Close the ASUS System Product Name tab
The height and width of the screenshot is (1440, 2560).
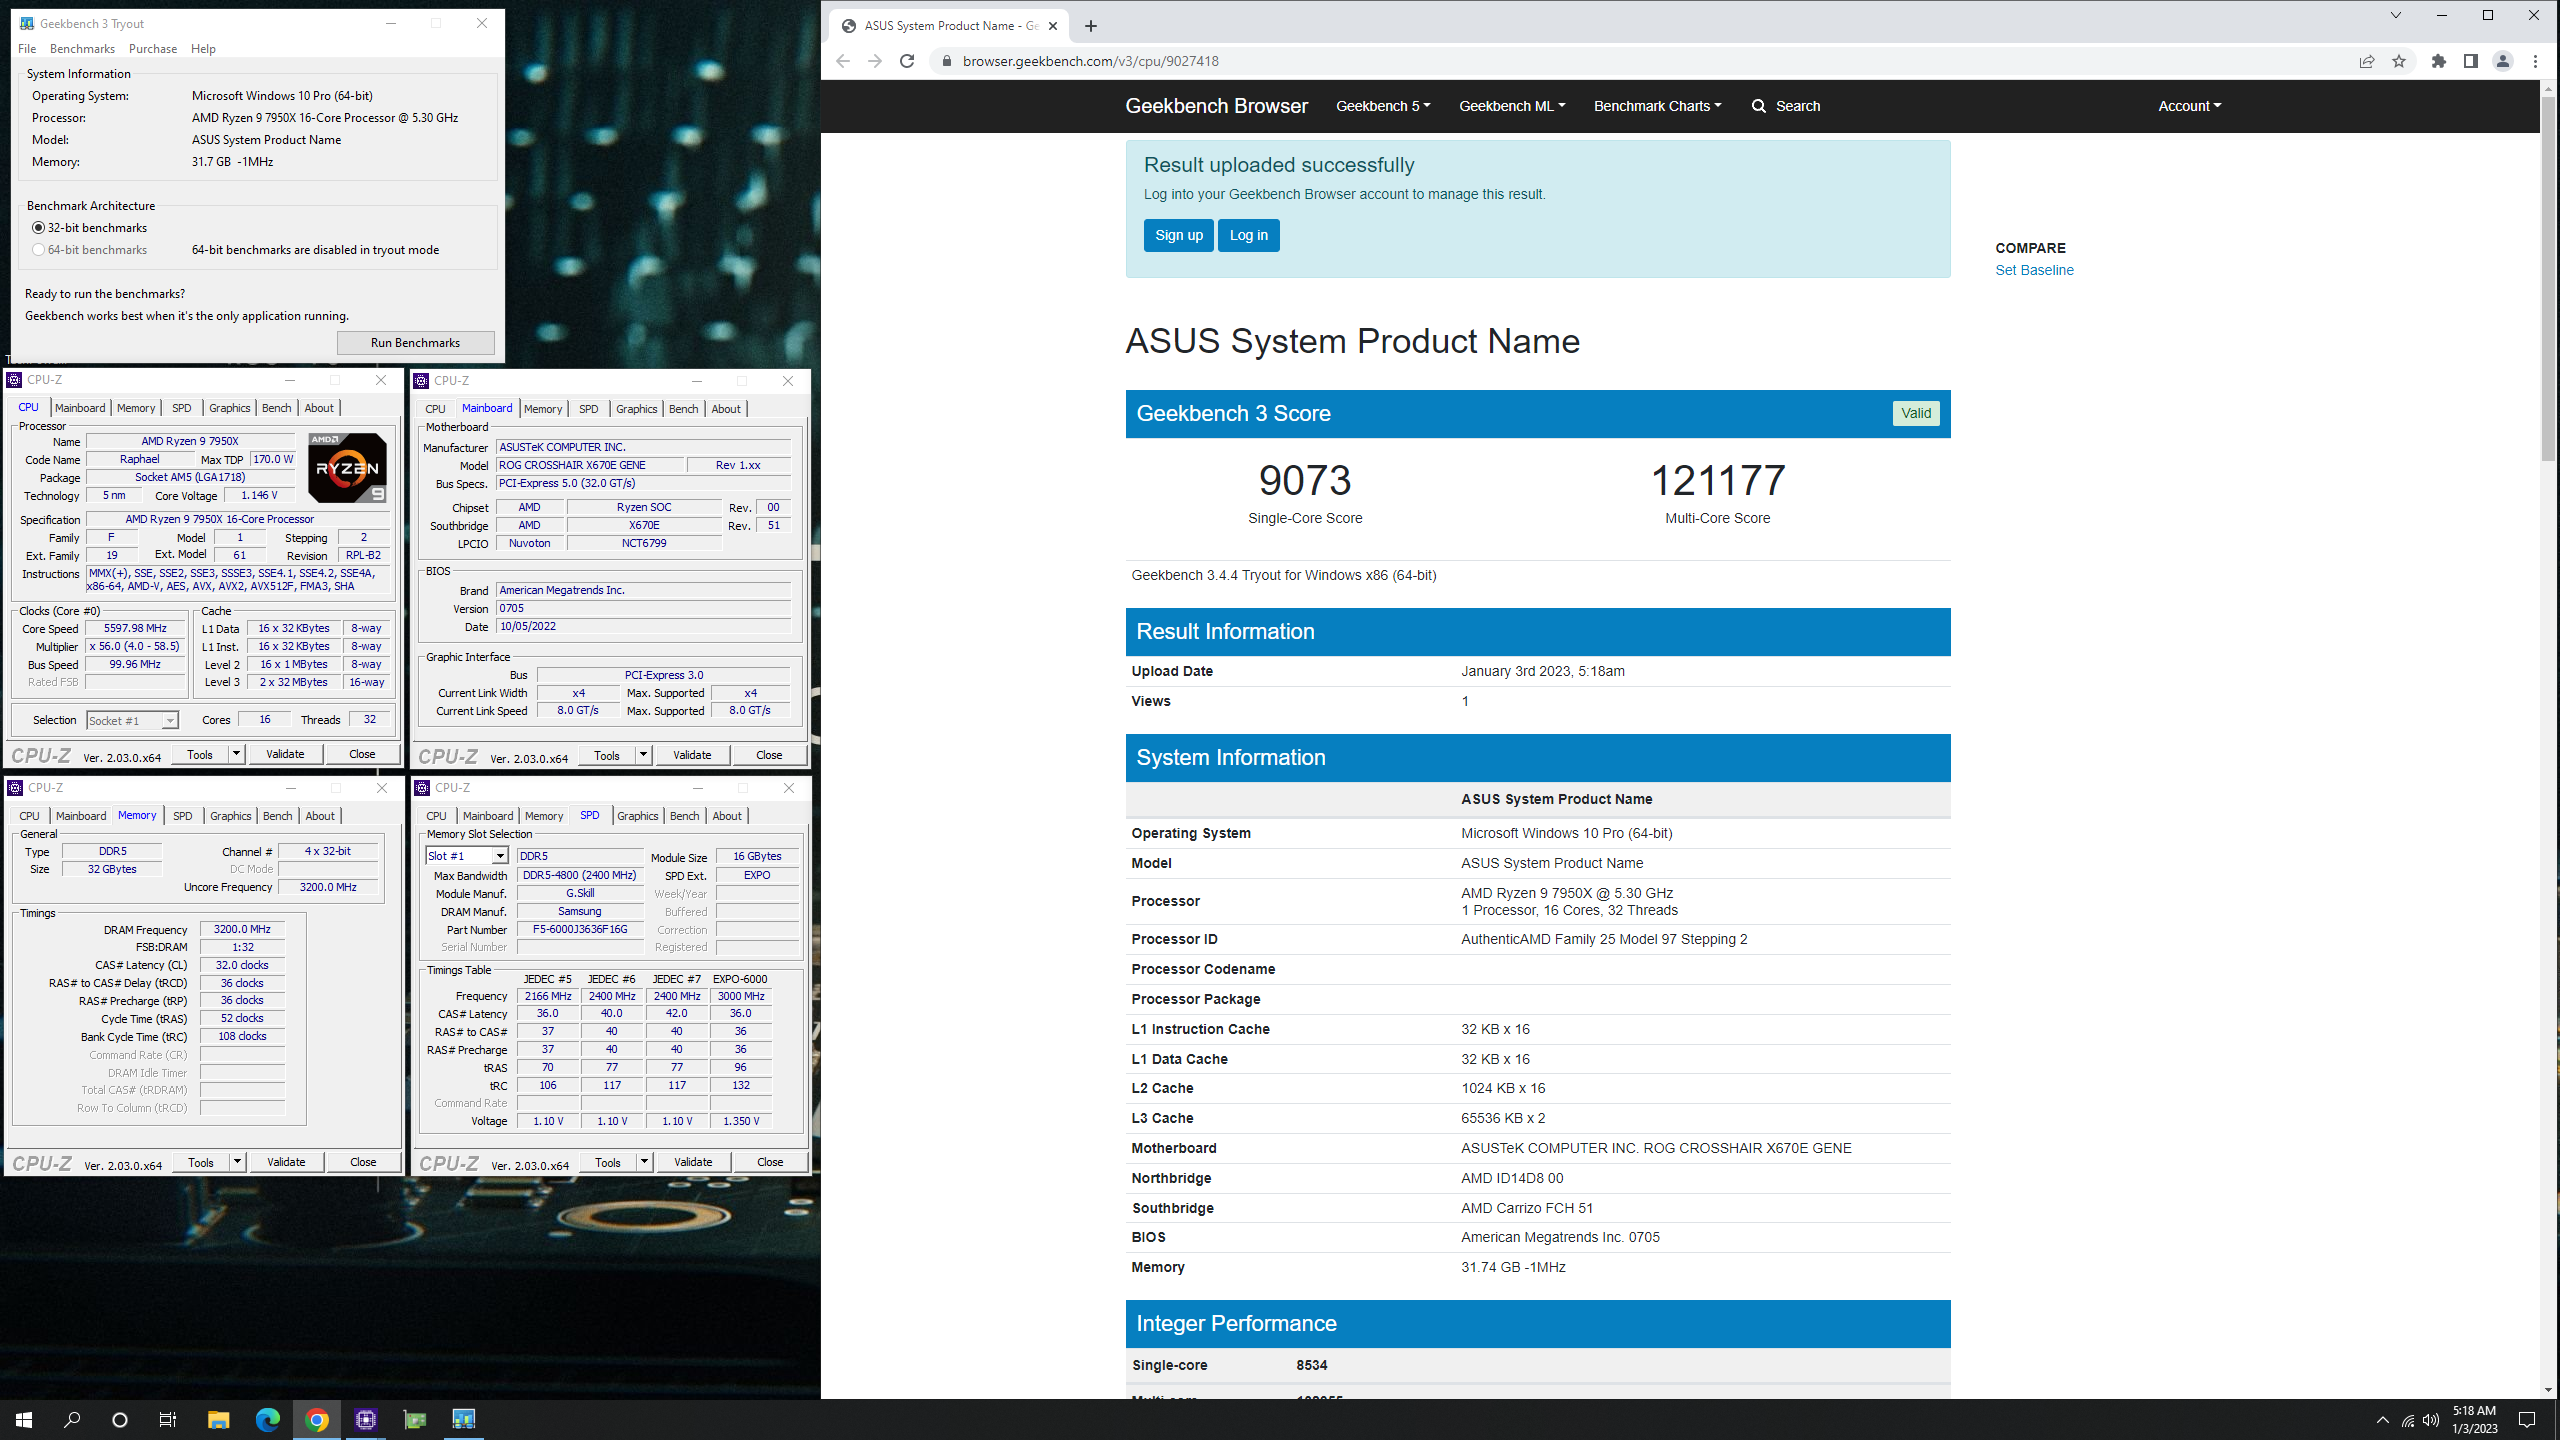[1053, 26]
